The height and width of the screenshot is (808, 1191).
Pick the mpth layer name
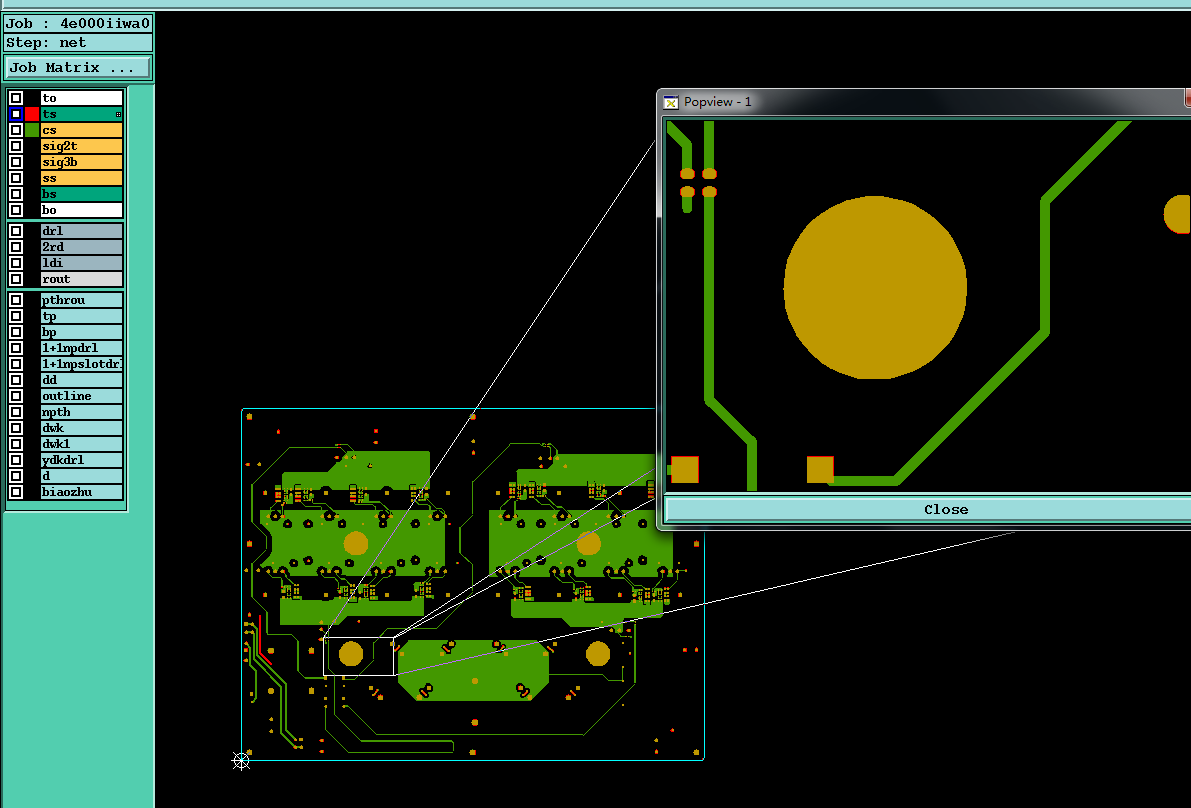pyautogui.click(x=81, y=412)
